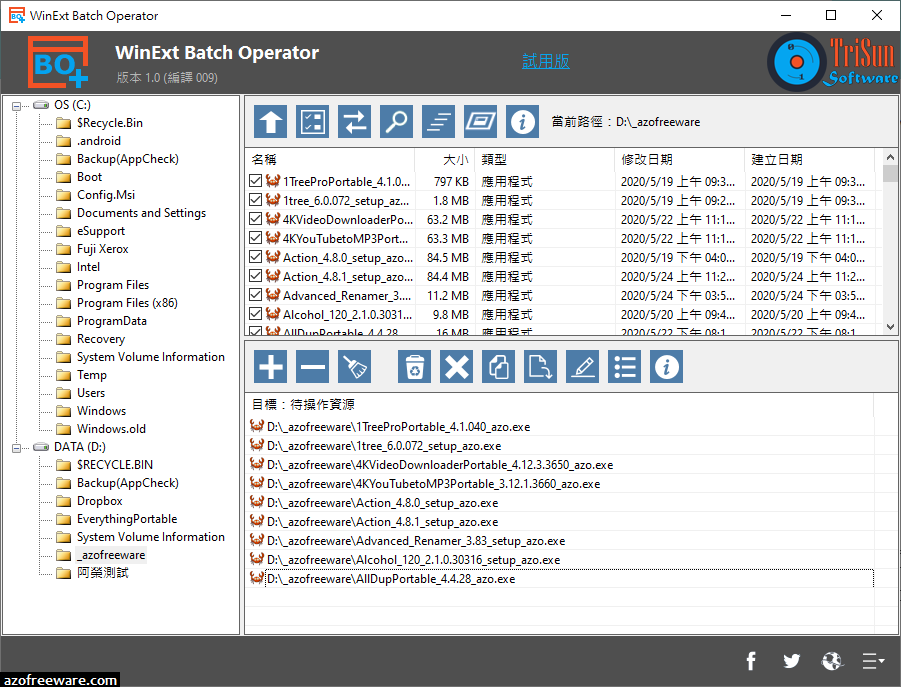The height and width of the screenshot is (687, 901).
Task: Collapse the DATA (D:) drive tree
Action: click(x=14, y=446)
